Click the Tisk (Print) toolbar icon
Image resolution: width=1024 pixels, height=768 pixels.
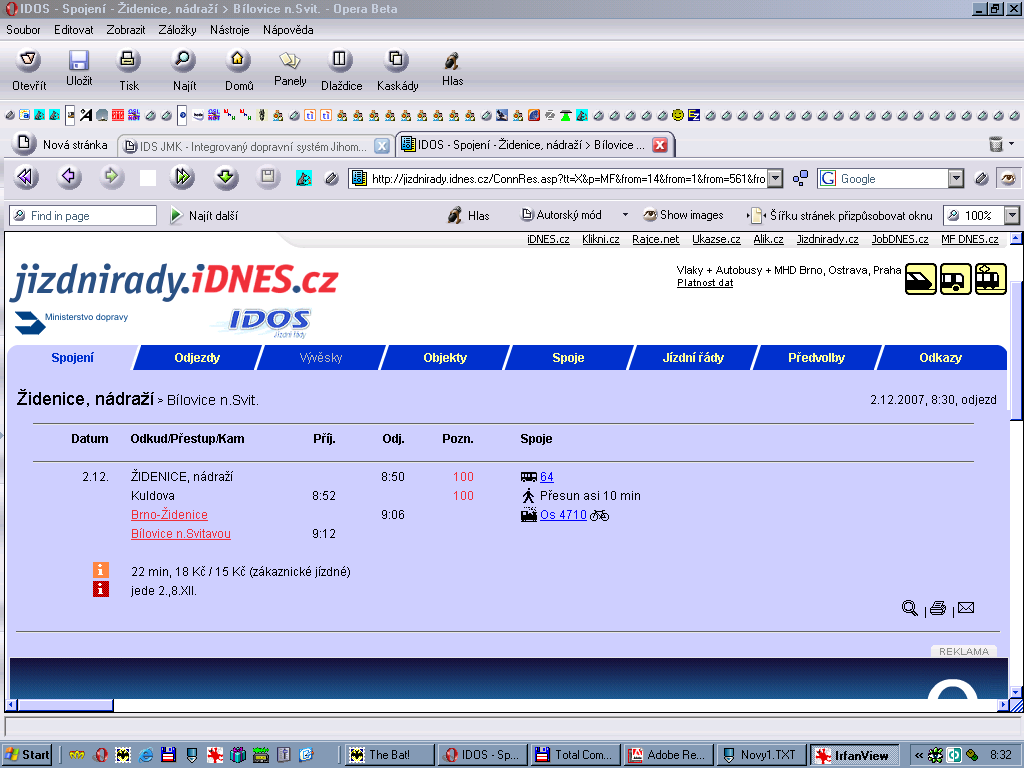coord(128,60)
